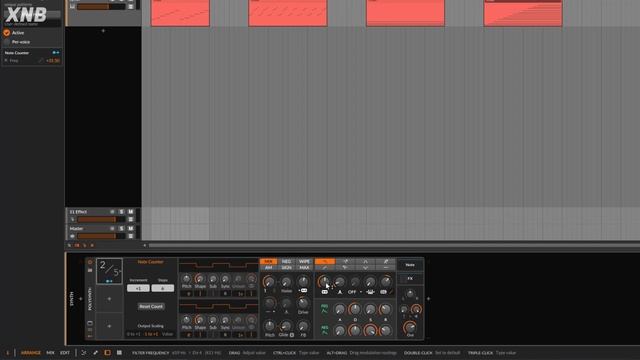This screenshot has height=360, width=640.
Task: Select the AM oscillator blend mode
Action: [x=268, y=268]
